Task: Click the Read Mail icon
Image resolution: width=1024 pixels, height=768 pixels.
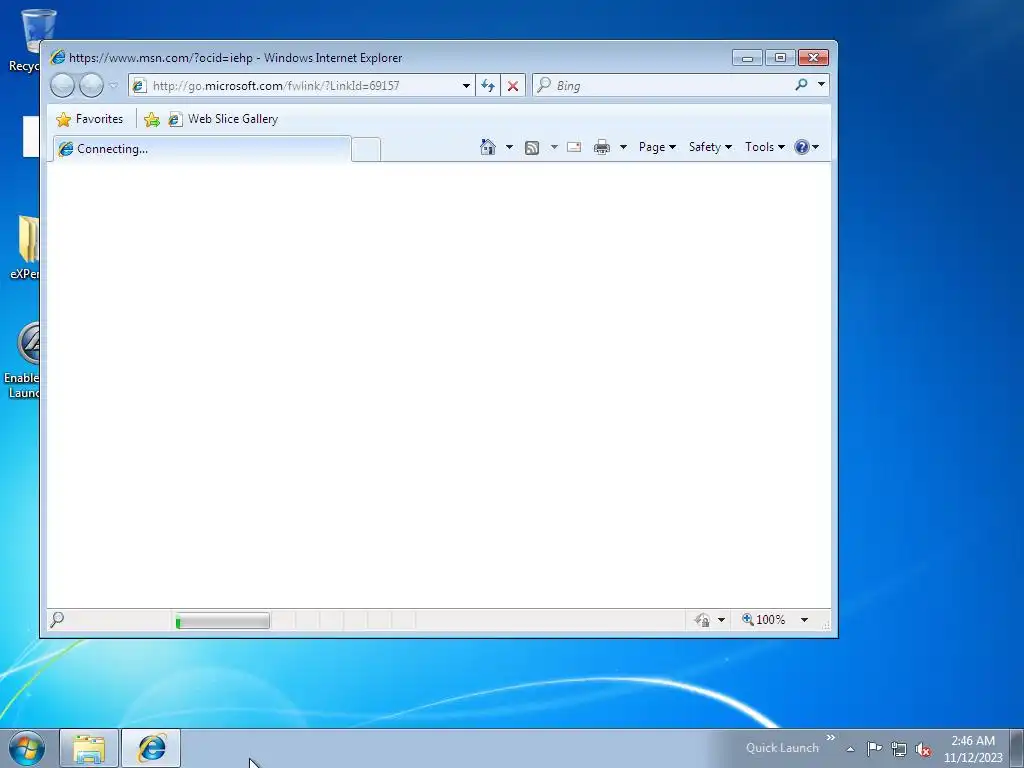Action: pos(574,147)
